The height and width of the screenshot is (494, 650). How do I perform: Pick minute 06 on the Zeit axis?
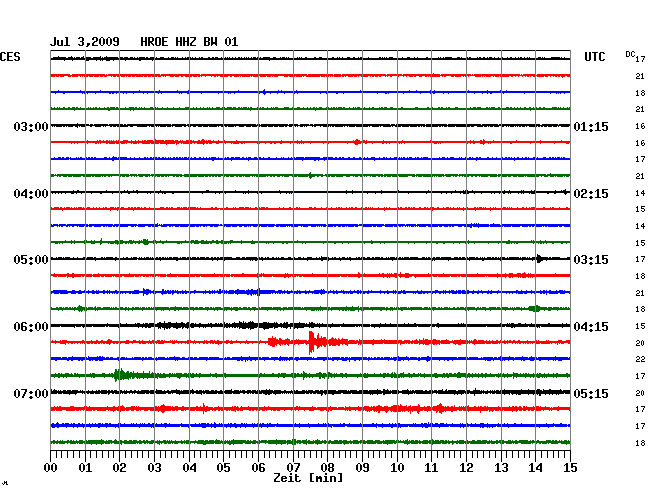click(x=258, y=468)
